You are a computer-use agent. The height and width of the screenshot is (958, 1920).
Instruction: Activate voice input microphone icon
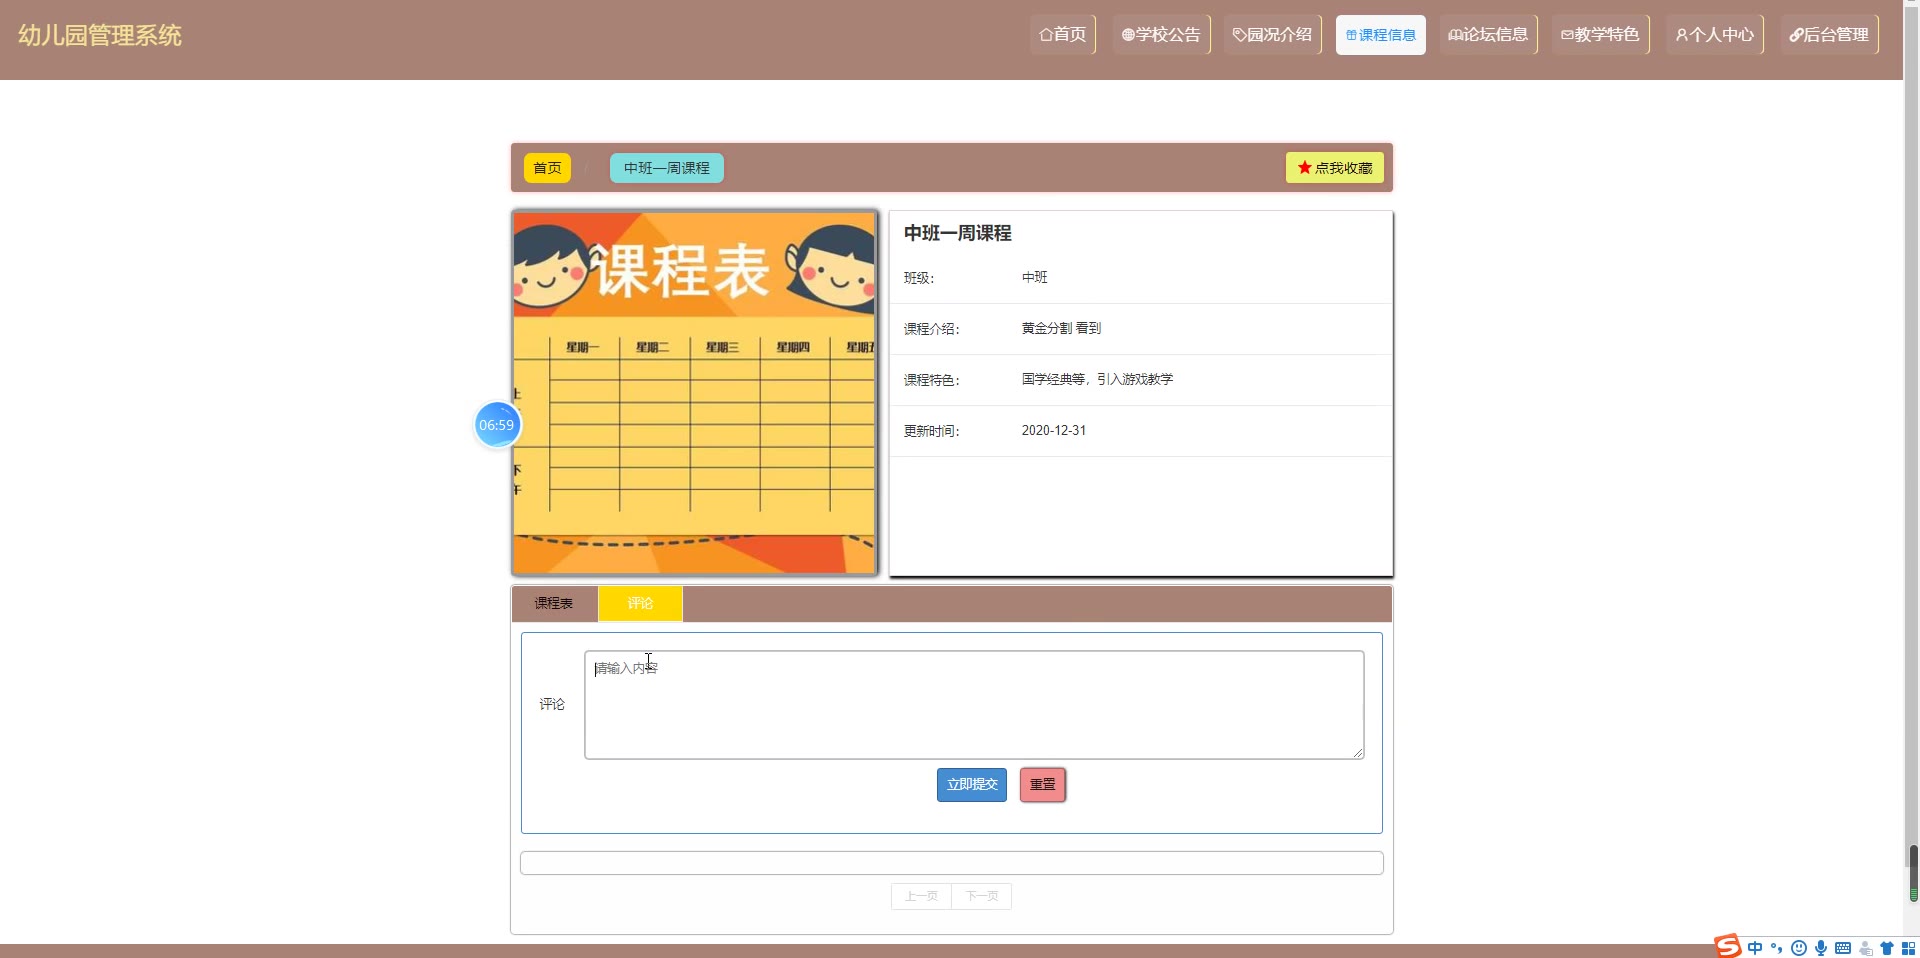(1821, 948)
